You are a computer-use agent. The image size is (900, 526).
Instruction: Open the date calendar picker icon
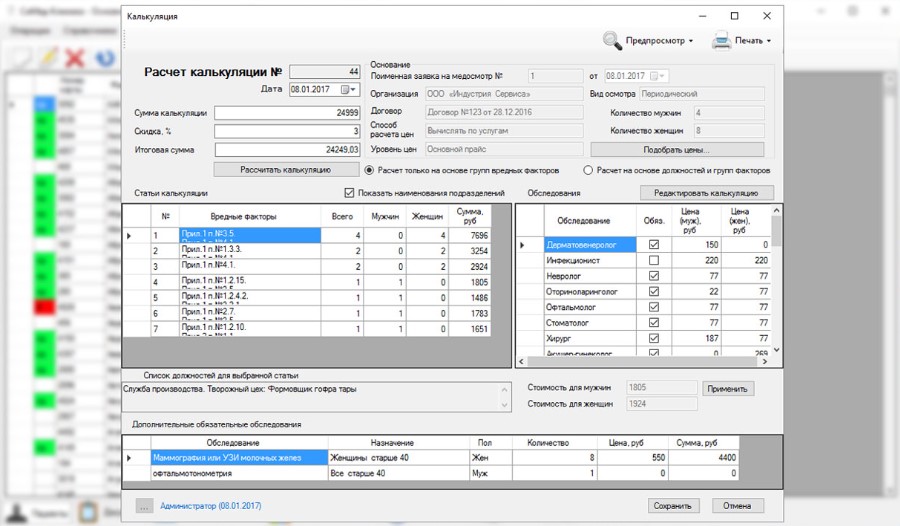(x=346, y=89)
